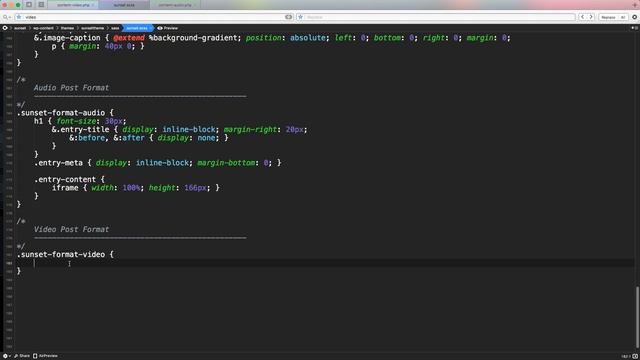
Task: Click the clear/wrap icon at the find field end
Action: [x=289, y=17]
